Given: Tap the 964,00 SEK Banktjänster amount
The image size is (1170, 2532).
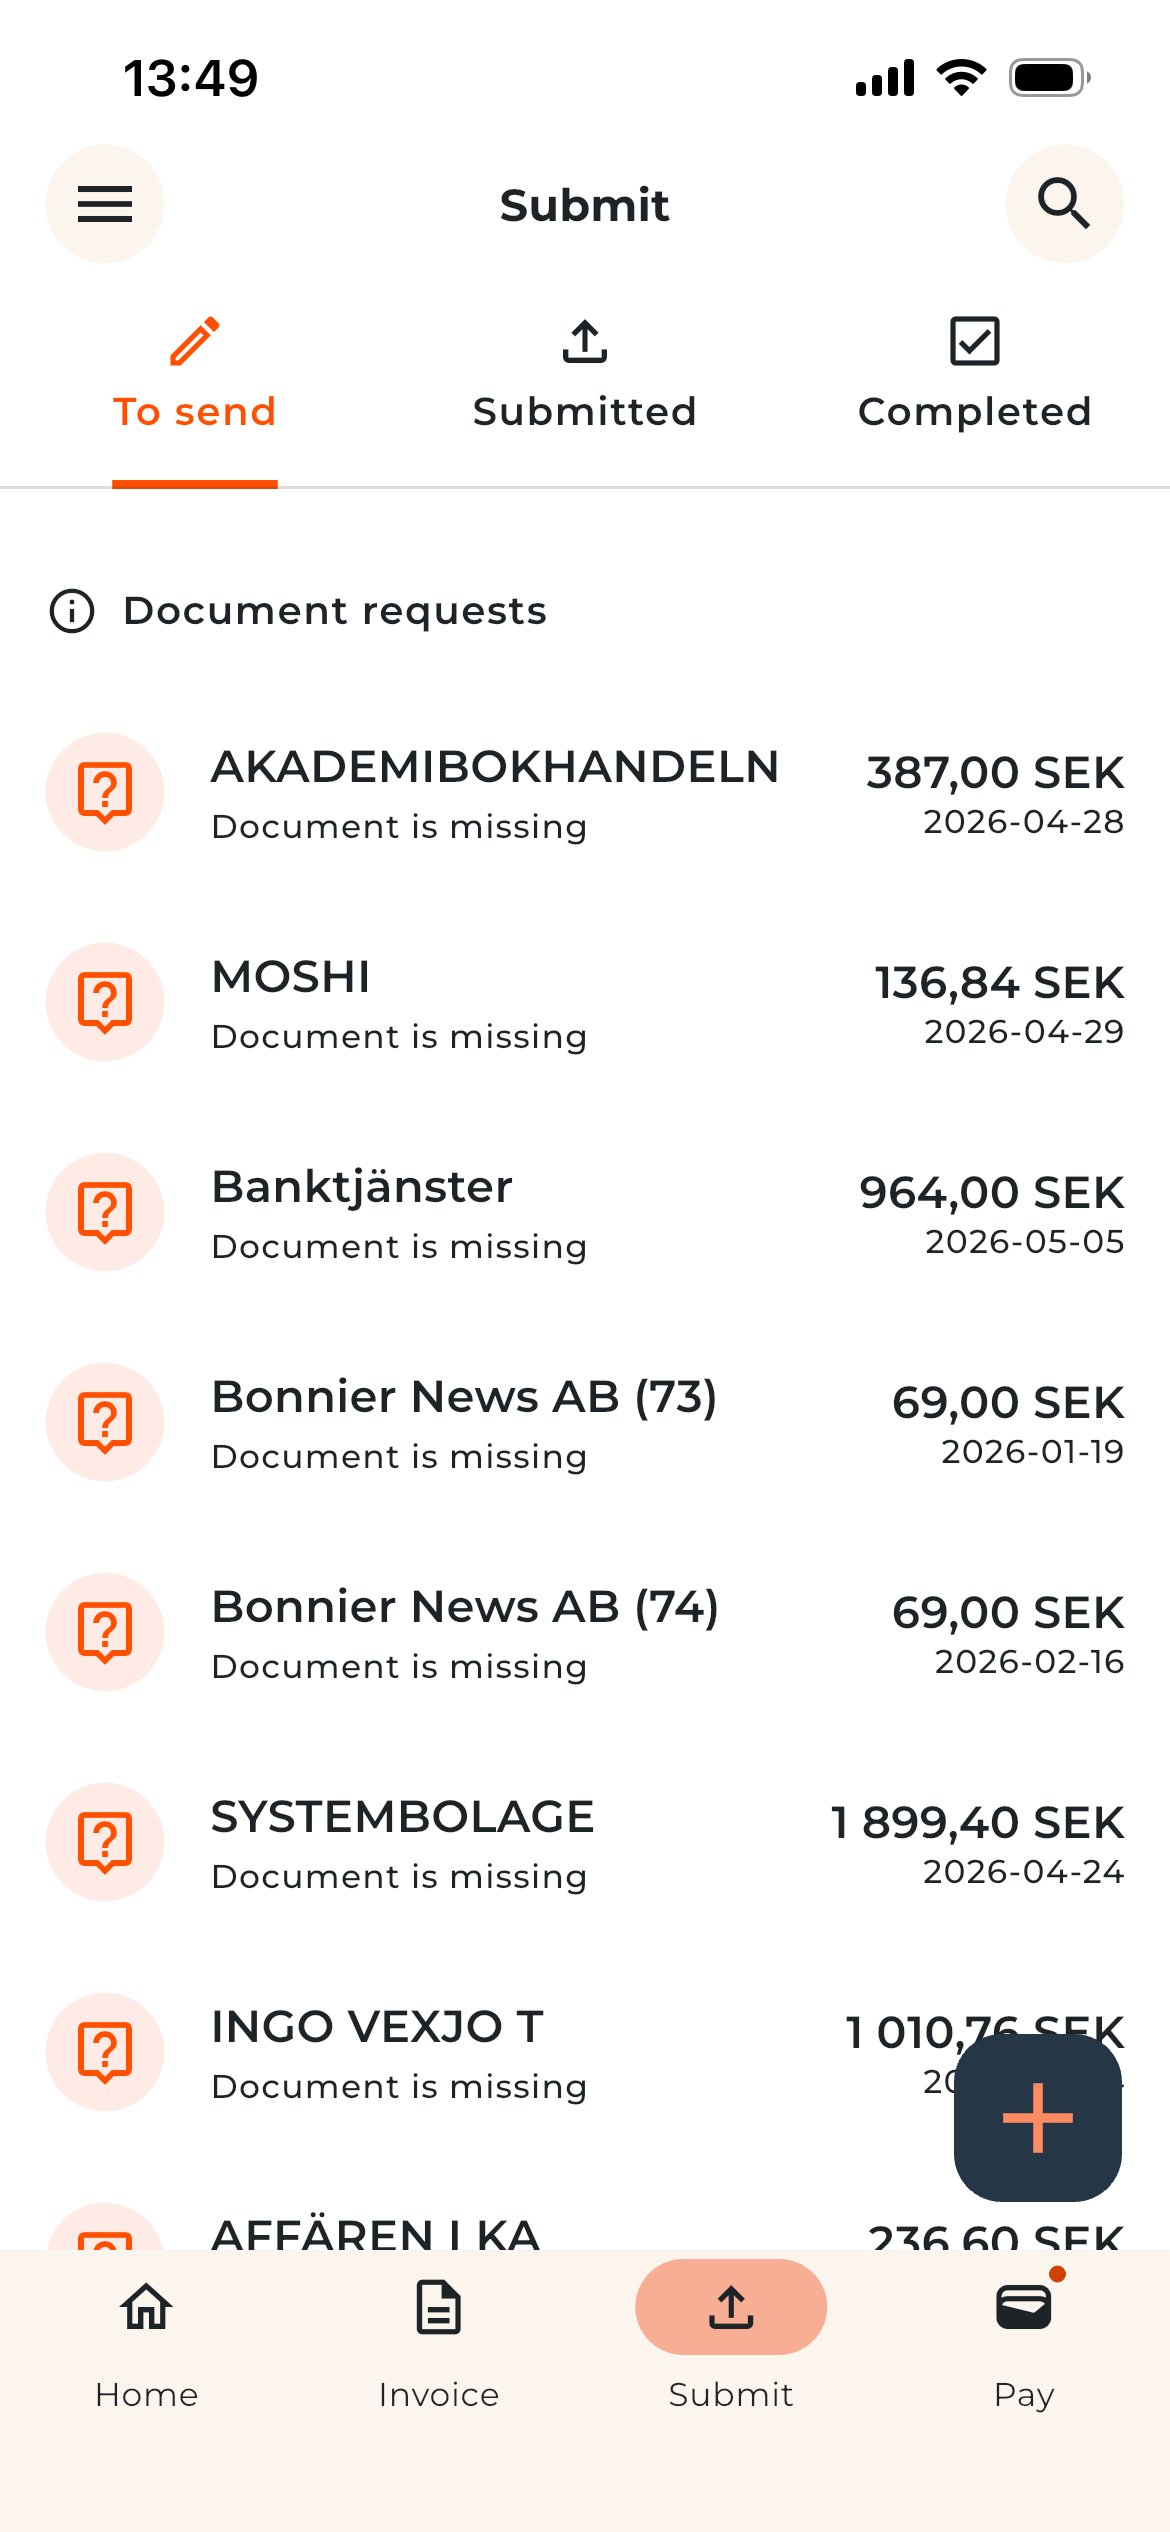Looking at the screenshot, I should tap(992, 1192).
